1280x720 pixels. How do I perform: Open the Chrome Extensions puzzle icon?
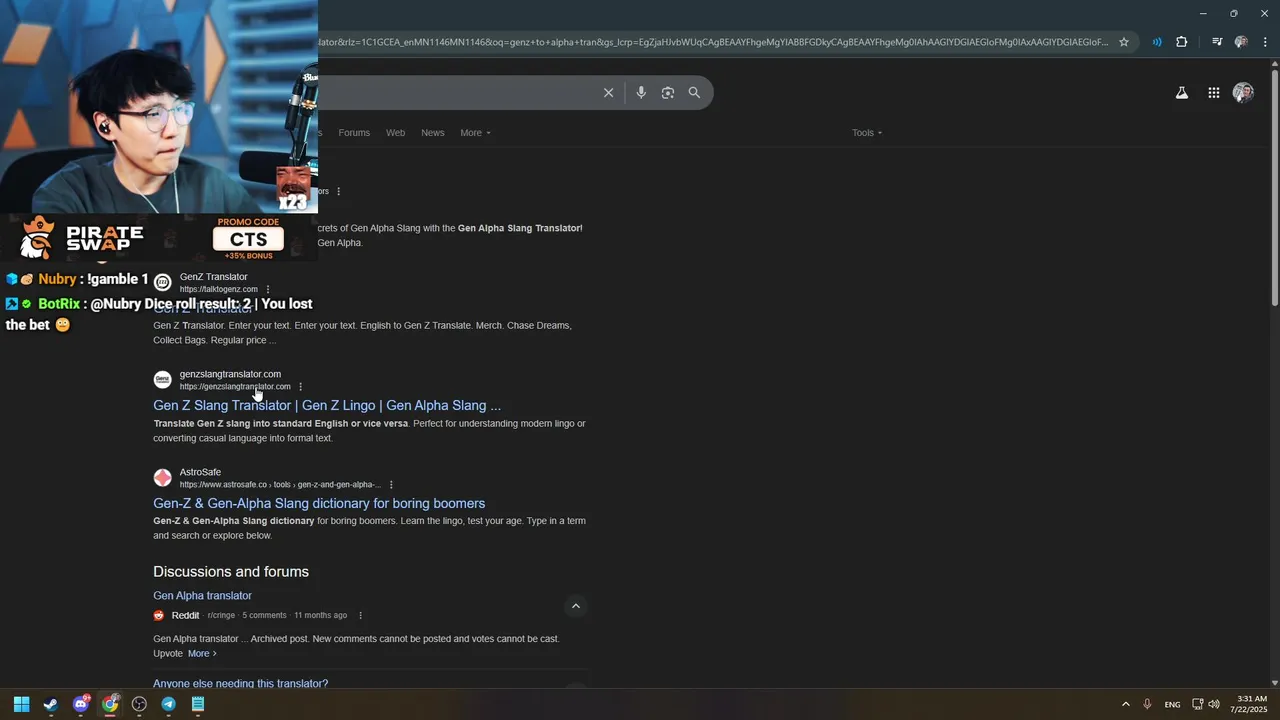[1182, 42]
